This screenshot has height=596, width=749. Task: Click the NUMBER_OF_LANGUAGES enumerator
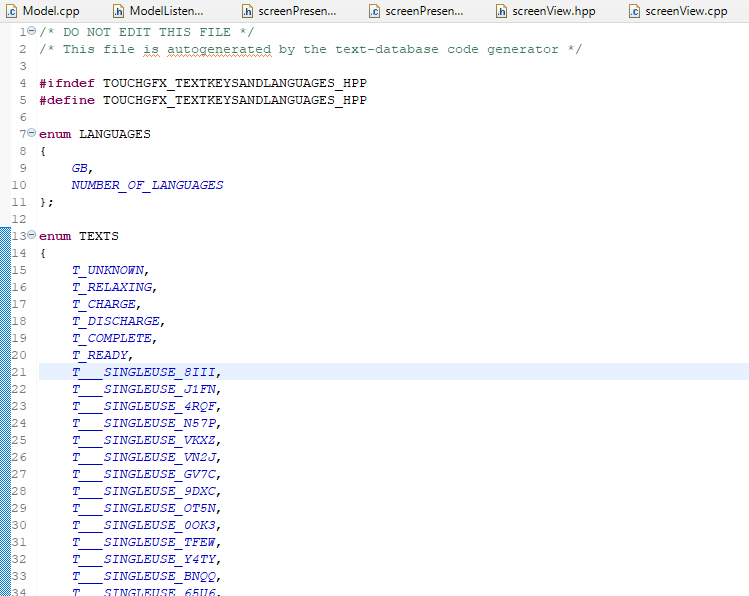pyautogui.click(x=147, y=185)
